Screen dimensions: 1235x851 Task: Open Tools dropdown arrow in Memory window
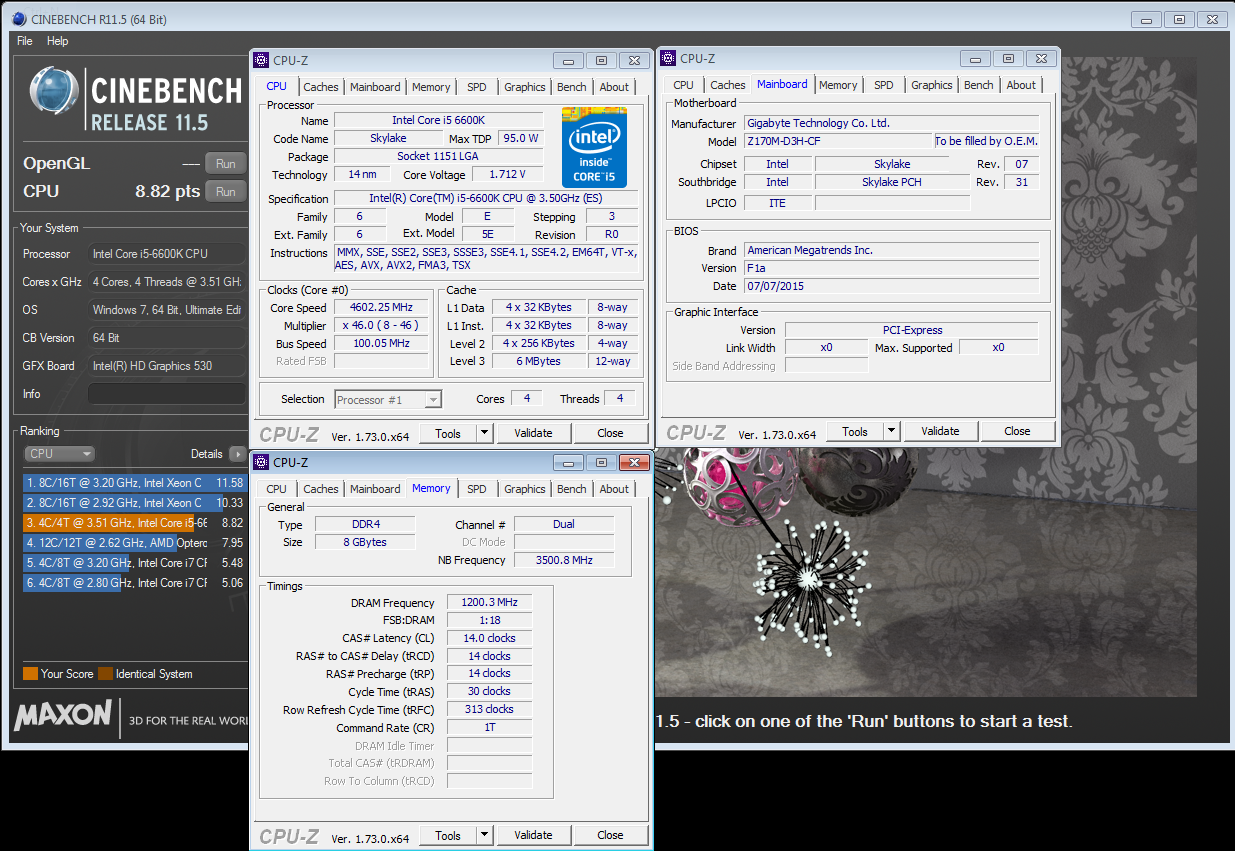(x=485, y=835)
